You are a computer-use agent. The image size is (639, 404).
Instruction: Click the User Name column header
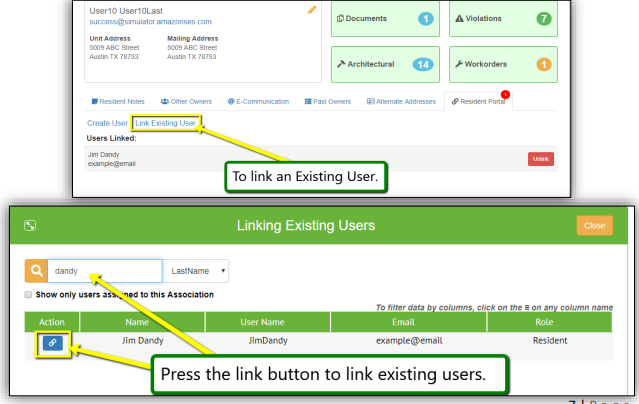[x=268, y=322]
